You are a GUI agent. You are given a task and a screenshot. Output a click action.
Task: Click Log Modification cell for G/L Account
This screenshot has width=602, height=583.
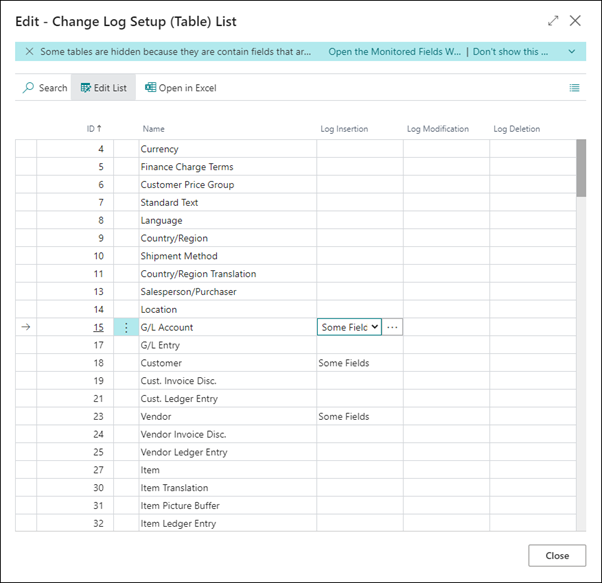click(x=447, y=327)
